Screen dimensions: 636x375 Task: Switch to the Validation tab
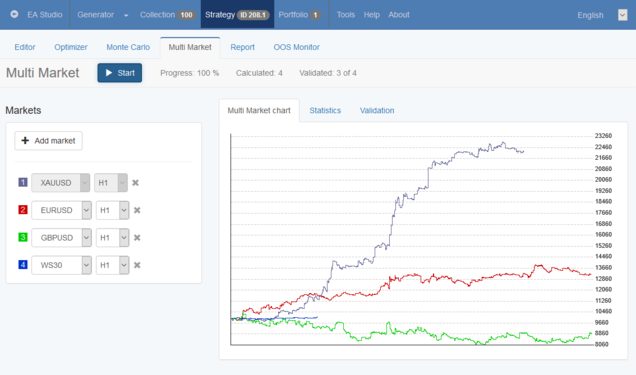click(377, 110)
